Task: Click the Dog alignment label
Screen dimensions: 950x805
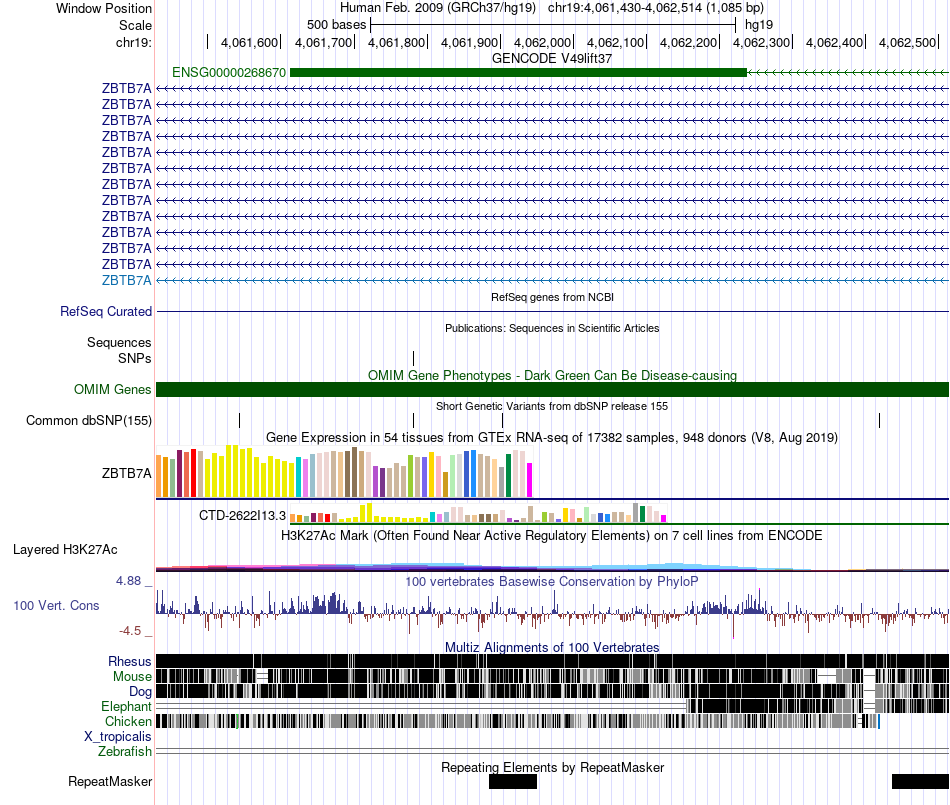Action: coord(140,691)
